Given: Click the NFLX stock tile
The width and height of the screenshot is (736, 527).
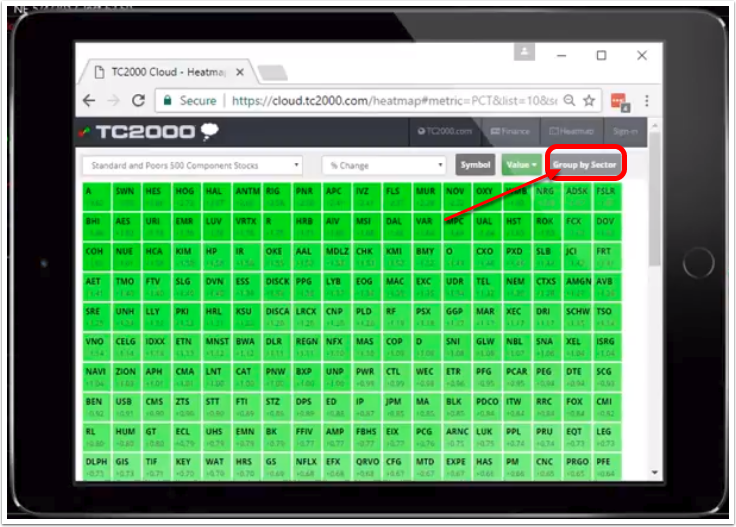Looking at the screenshot, I should (x=307, y=467).
